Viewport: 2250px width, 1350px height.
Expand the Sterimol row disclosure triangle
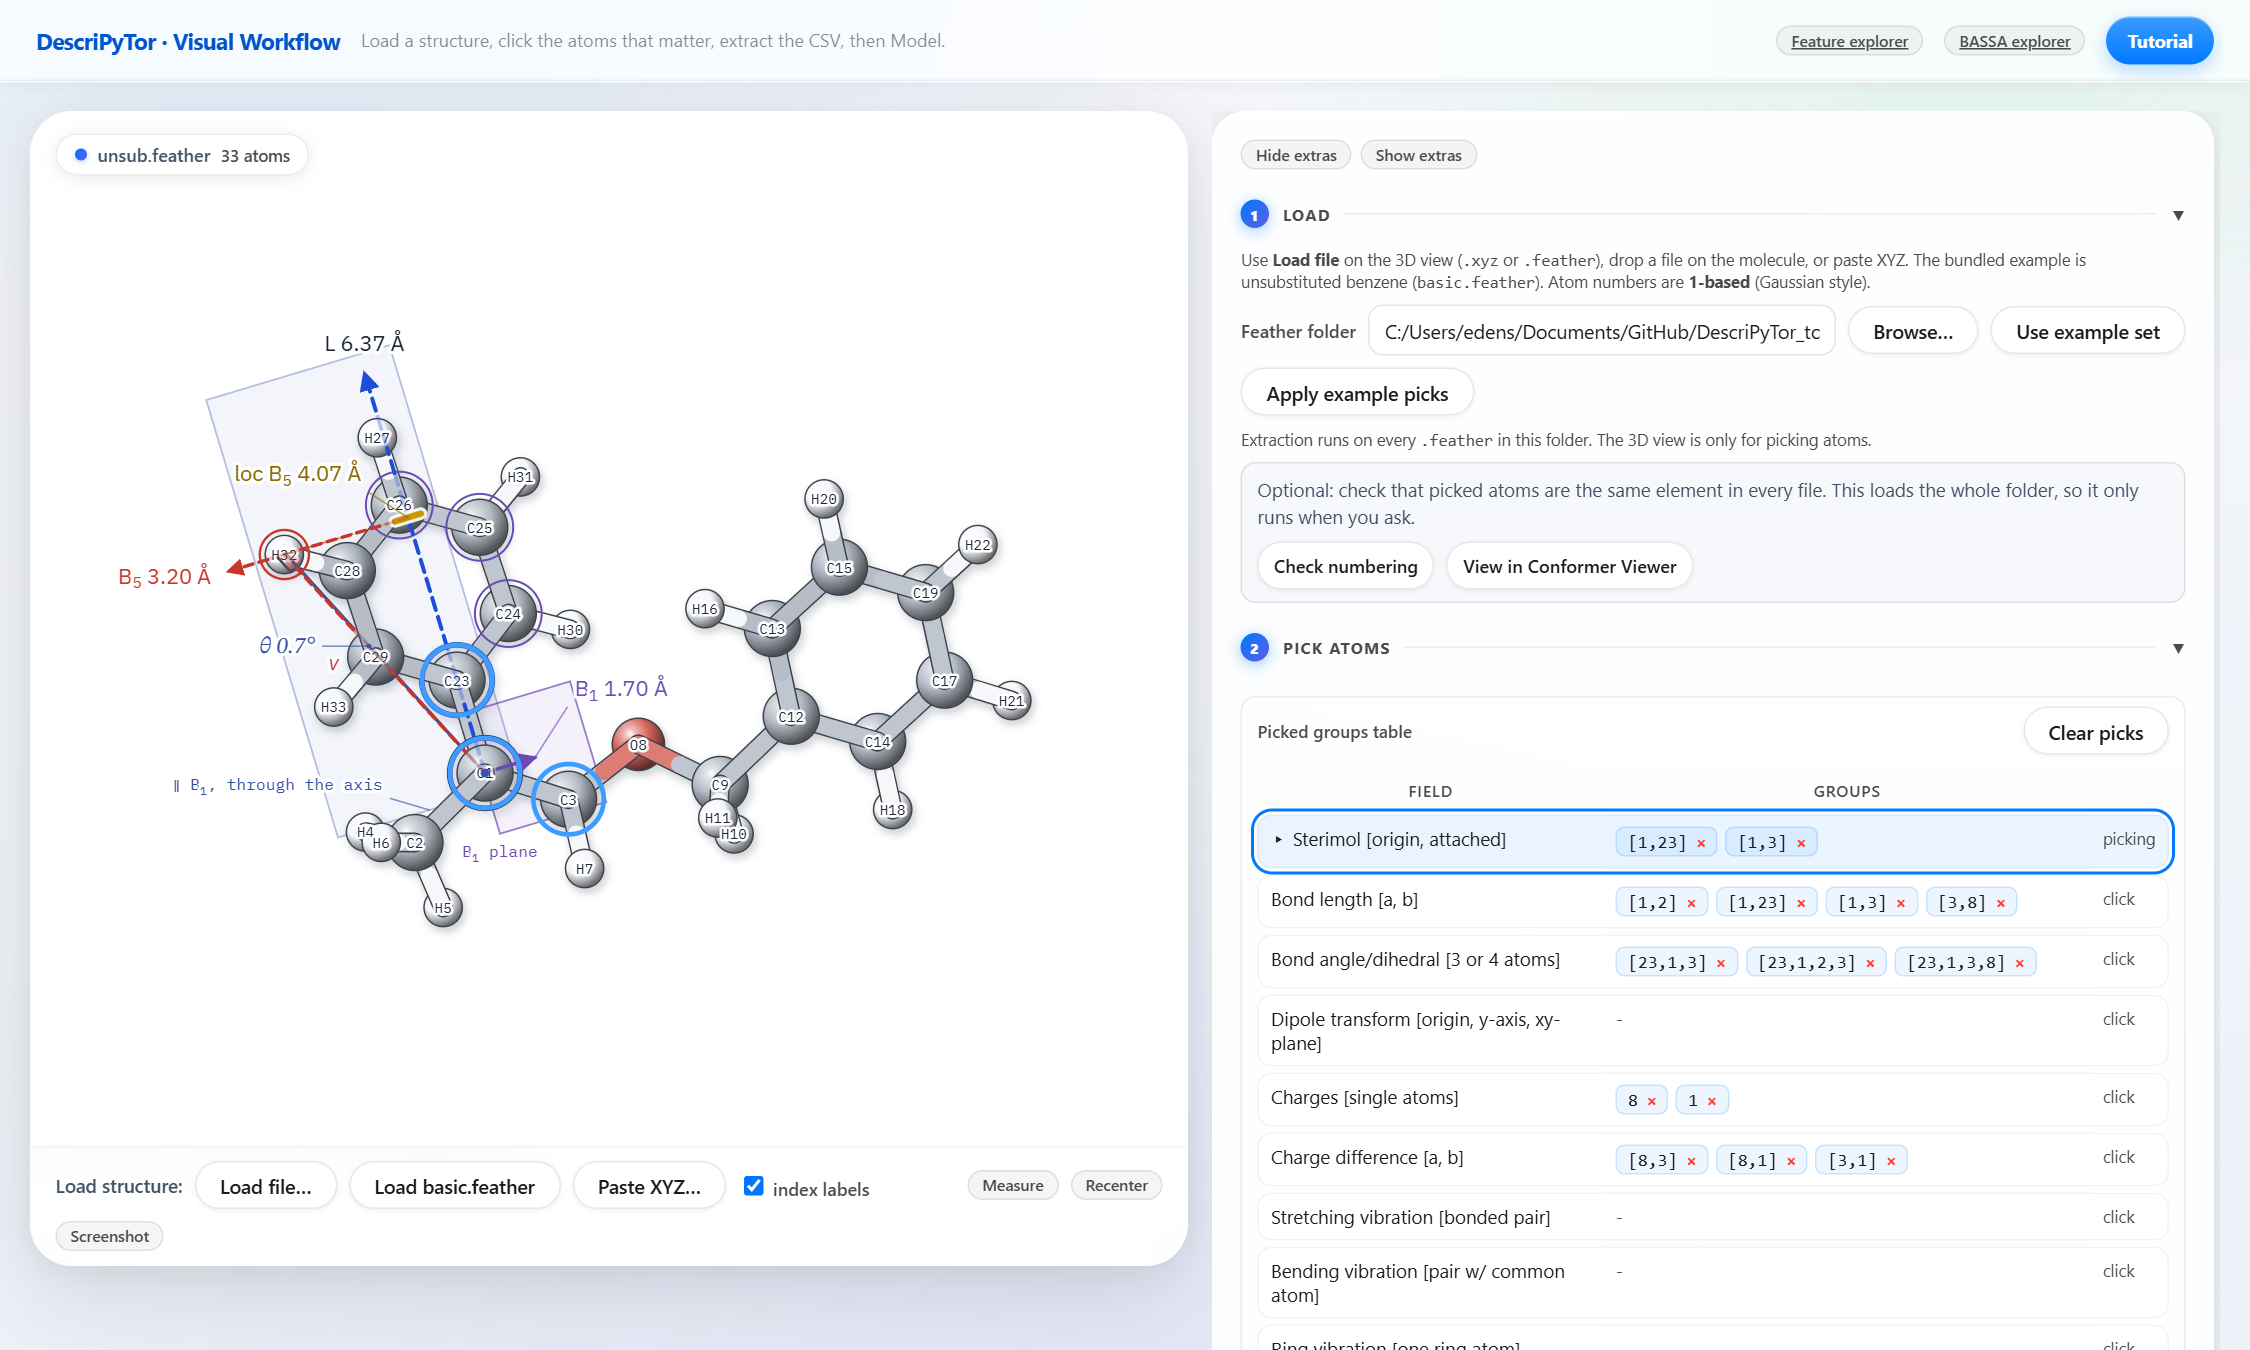pyautogui.click(x=1278, y=840)
